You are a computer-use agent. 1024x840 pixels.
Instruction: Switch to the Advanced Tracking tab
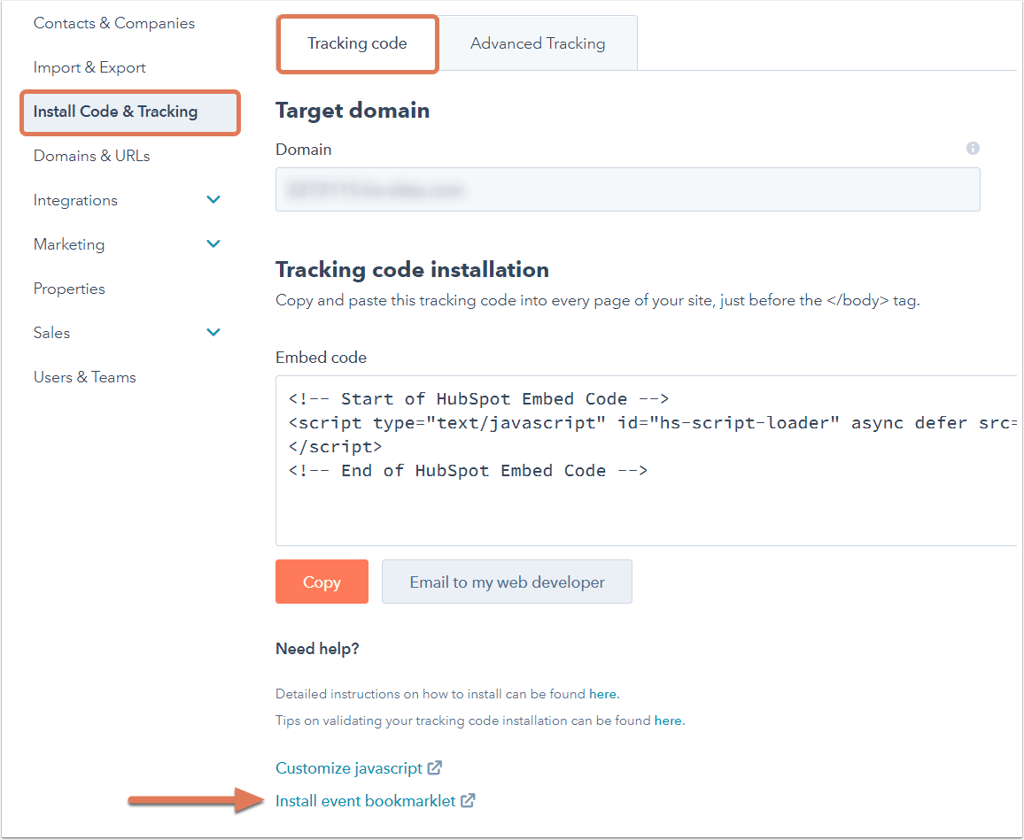tap(537, 44)
